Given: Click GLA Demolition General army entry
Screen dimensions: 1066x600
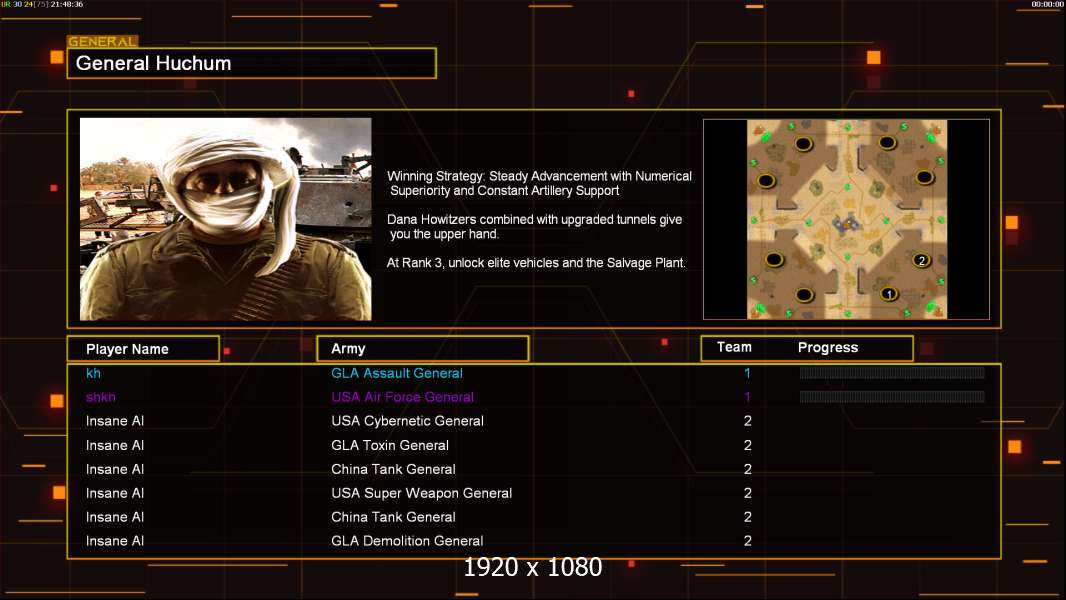Looking at the screenshot, I should click(x=407, y=541).
